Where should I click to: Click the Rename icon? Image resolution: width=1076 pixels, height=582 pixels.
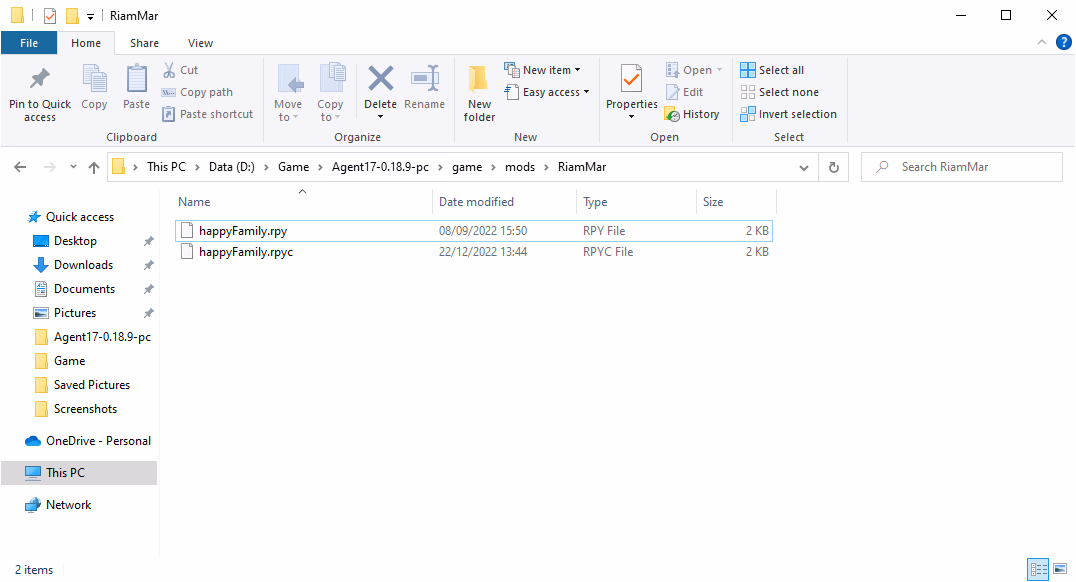425,79
